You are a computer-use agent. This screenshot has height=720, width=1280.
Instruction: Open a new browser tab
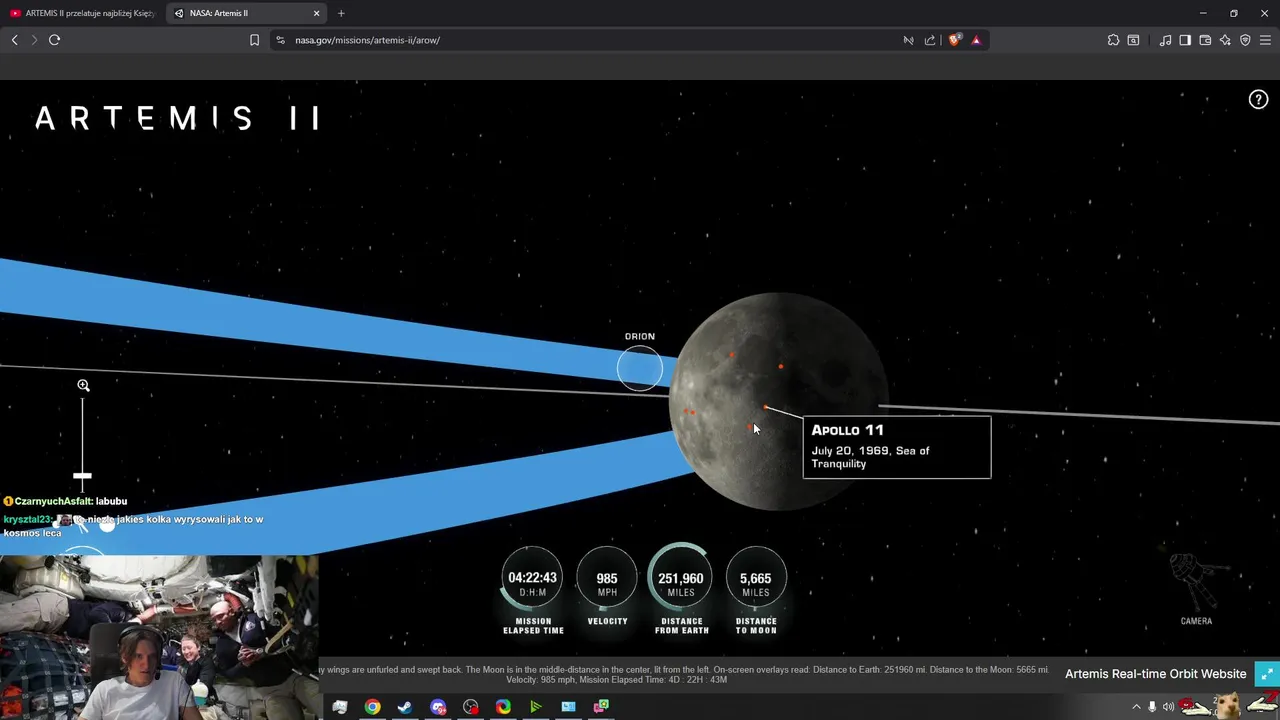(x=341, y=13)
